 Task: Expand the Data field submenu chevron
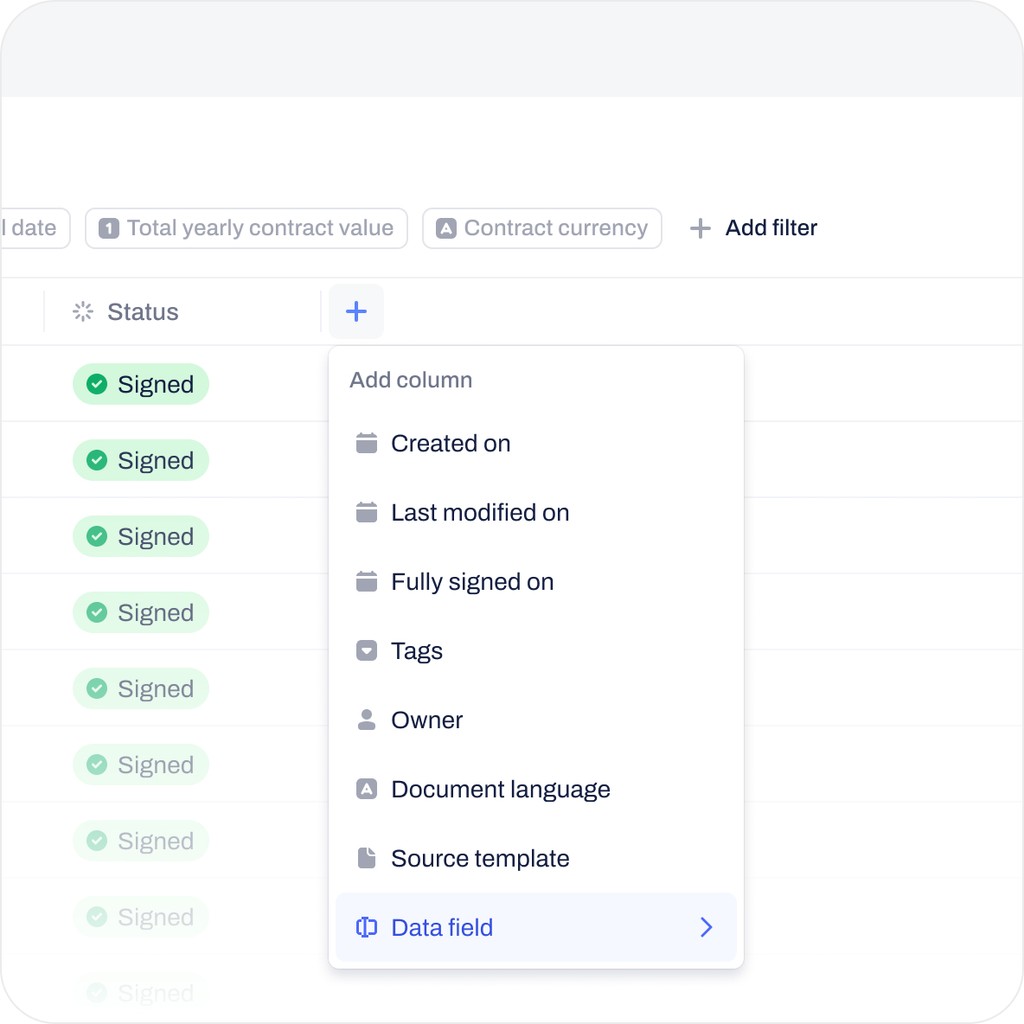[x=706, y=927]
